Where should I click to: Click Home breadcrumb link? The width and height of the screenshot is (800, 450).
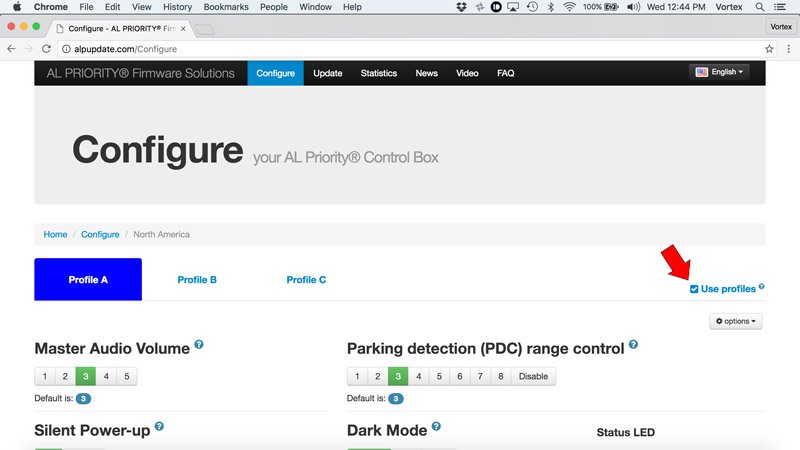tap(55, 234)
